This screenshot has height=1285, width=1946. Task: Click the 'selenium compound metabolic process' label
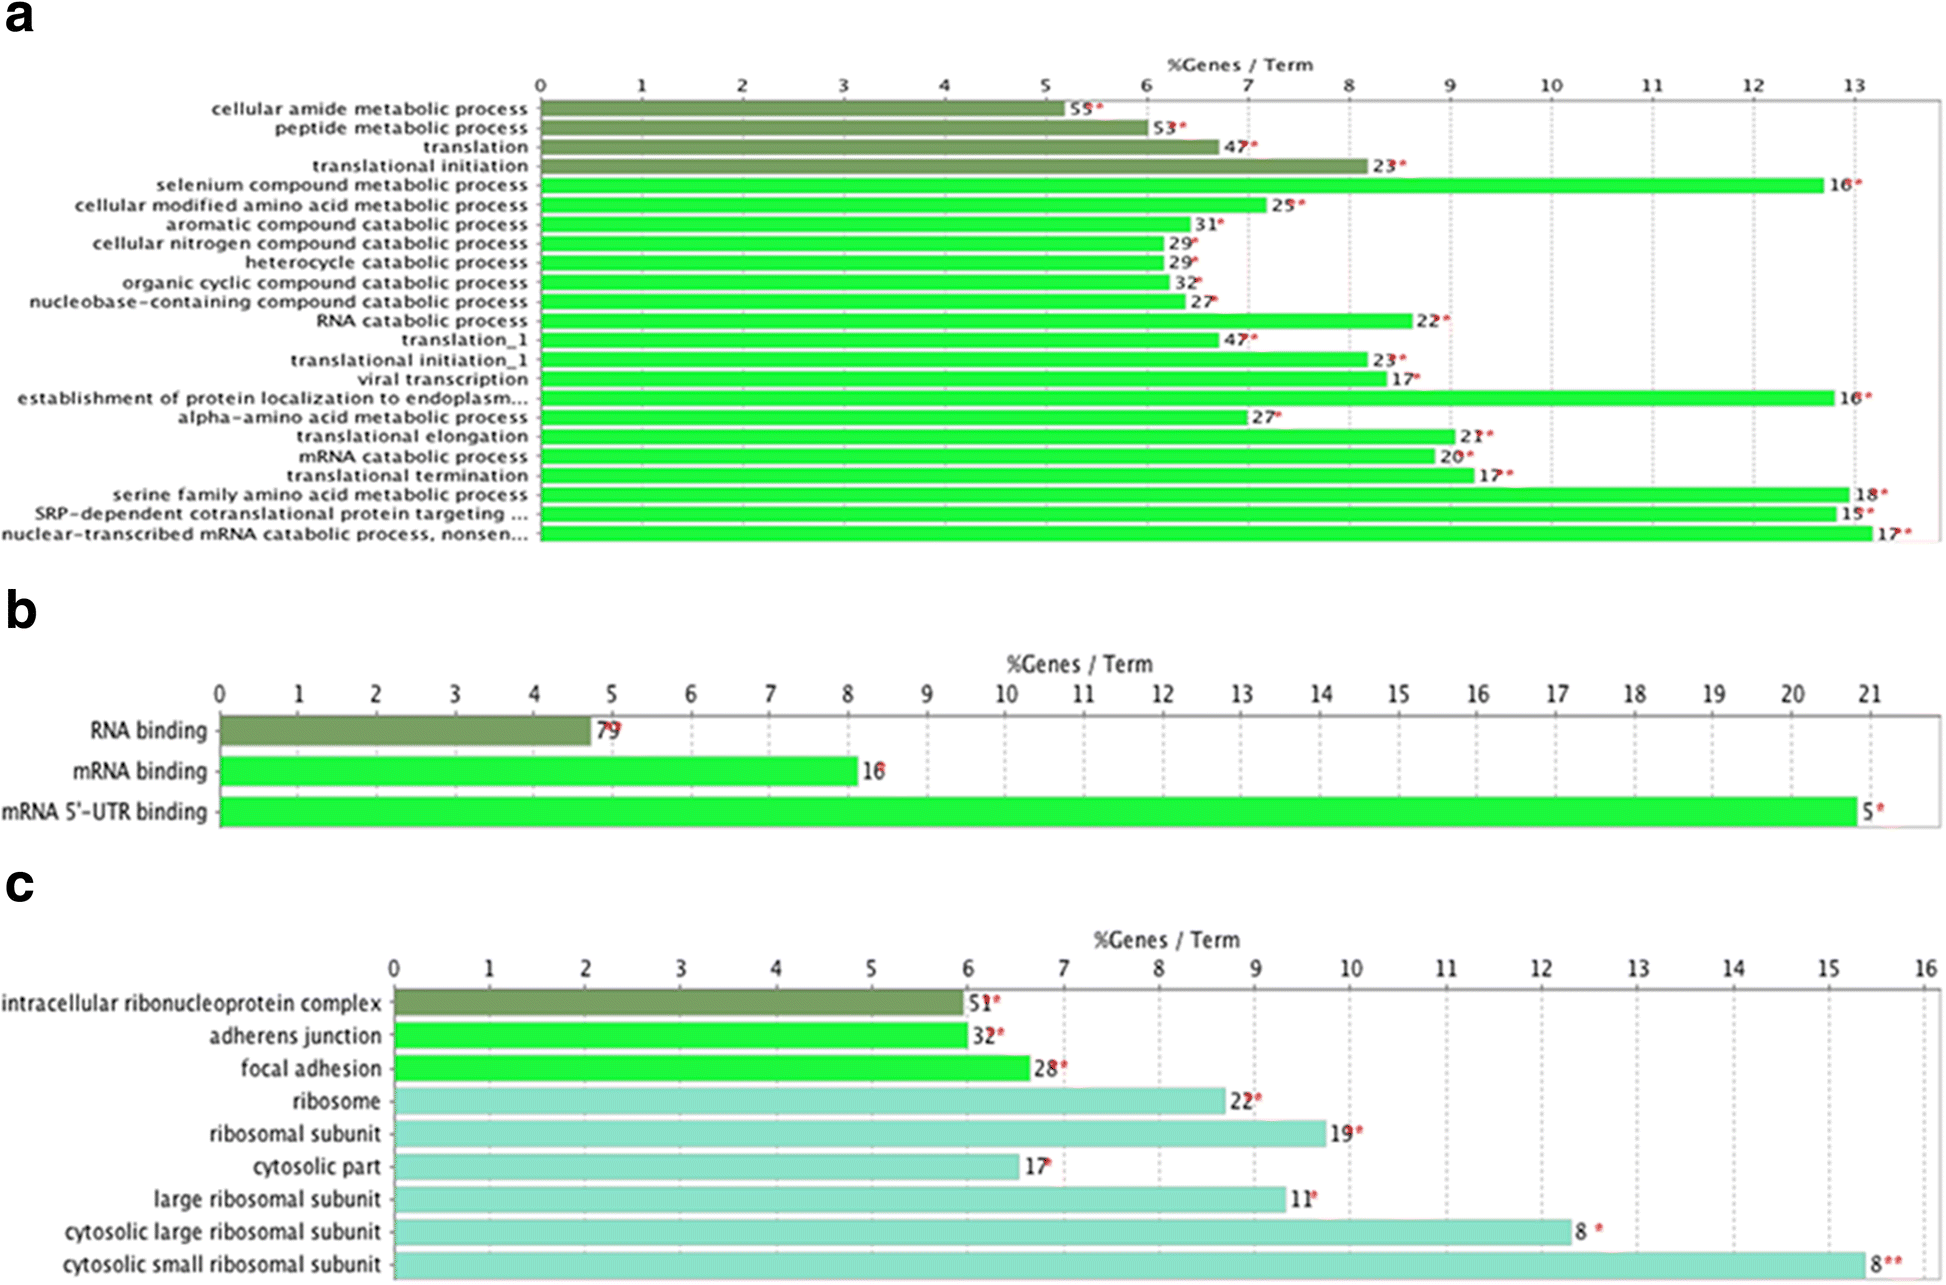click(341, 185)
